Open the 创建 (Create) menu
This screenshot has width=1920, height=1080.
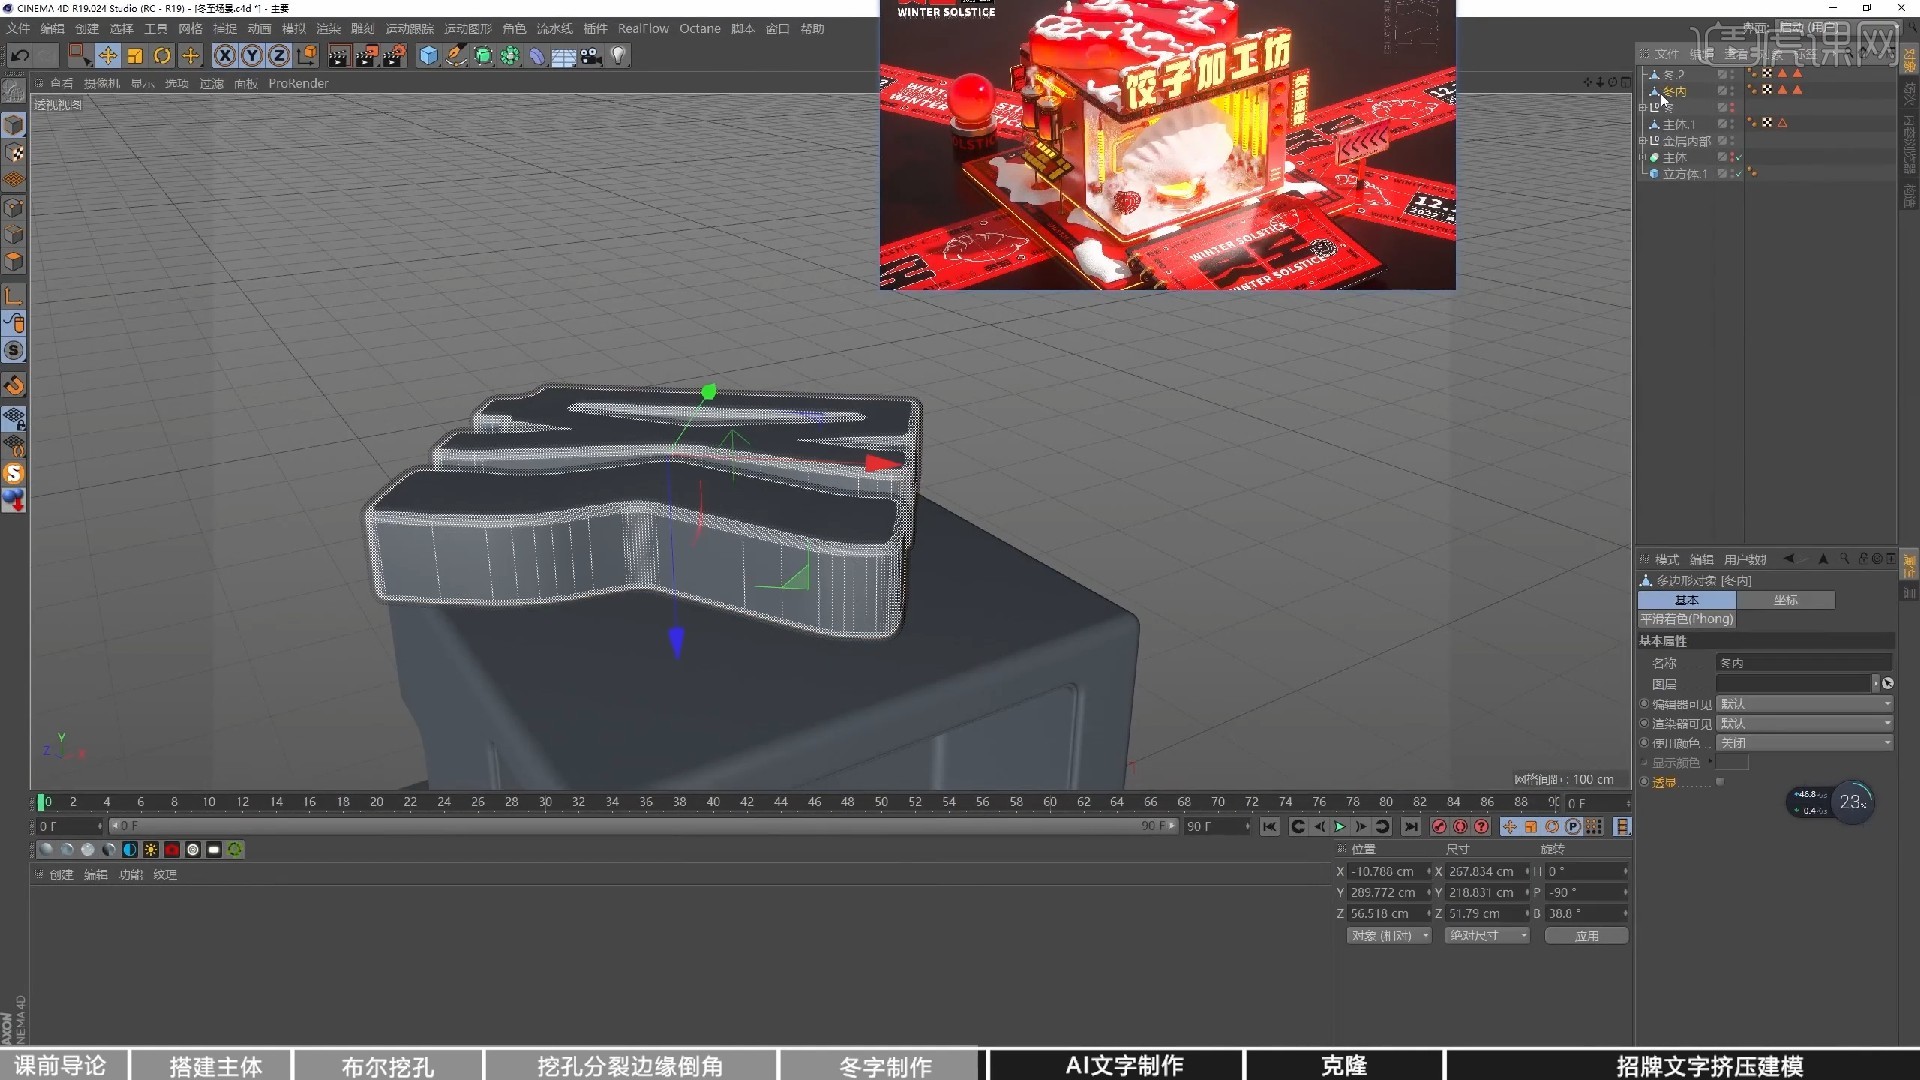pyautogui.click(x=87, y=29)
